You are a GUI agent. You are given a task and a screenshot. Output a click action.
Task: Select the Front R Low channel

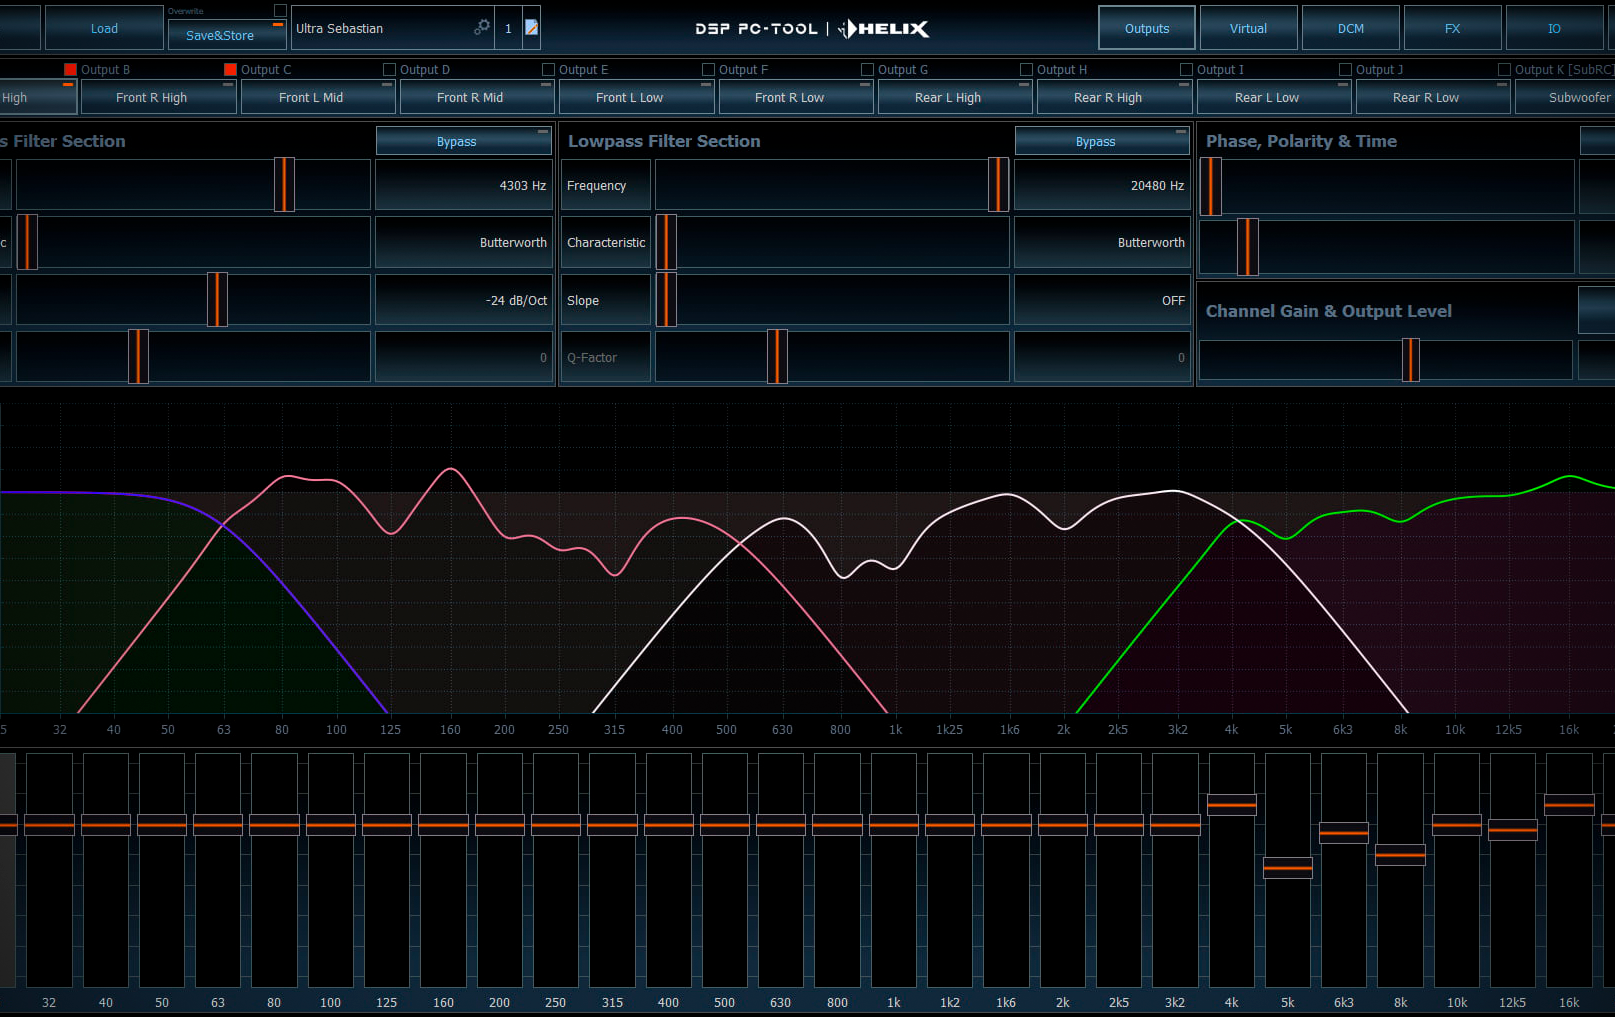795,97
